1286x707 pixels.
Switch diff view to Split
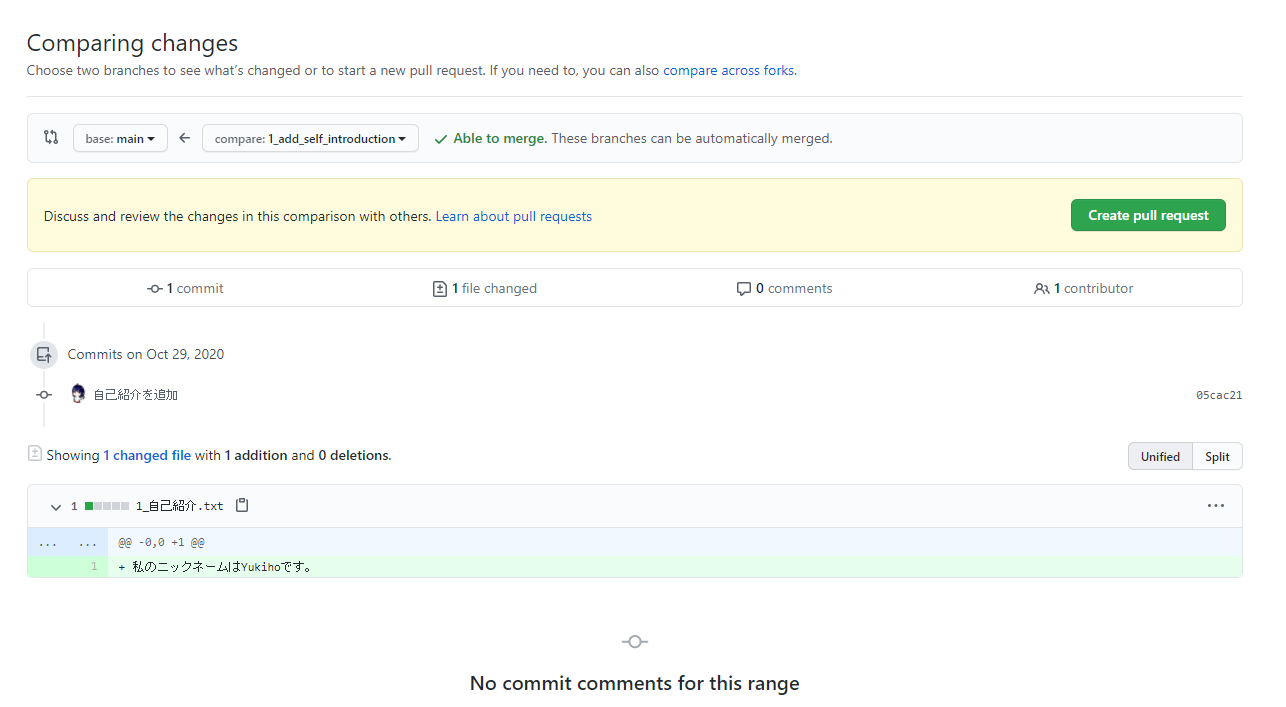1217,456
